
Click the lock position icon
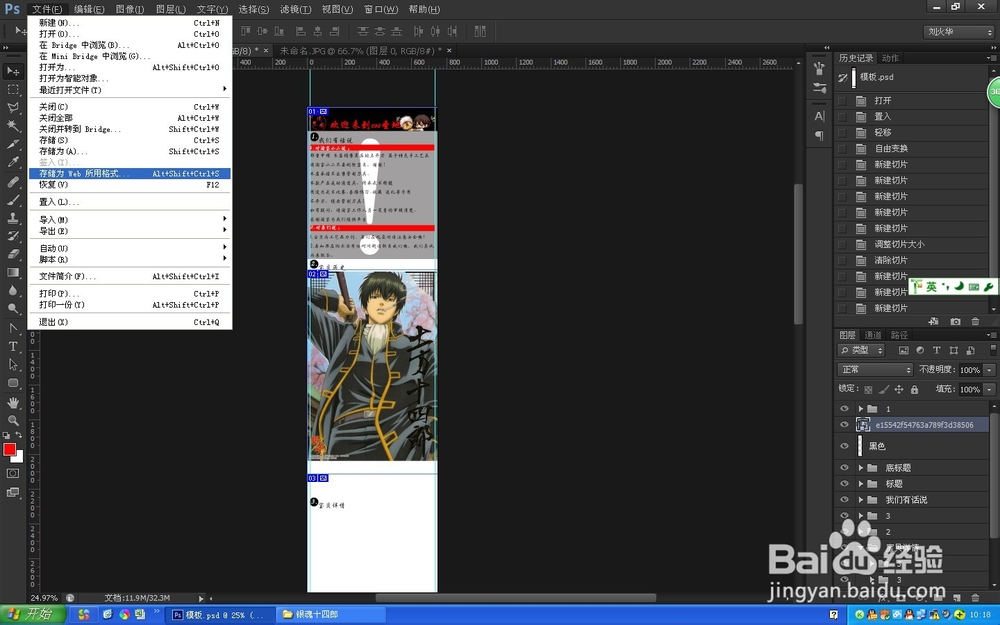pos(899,389)
